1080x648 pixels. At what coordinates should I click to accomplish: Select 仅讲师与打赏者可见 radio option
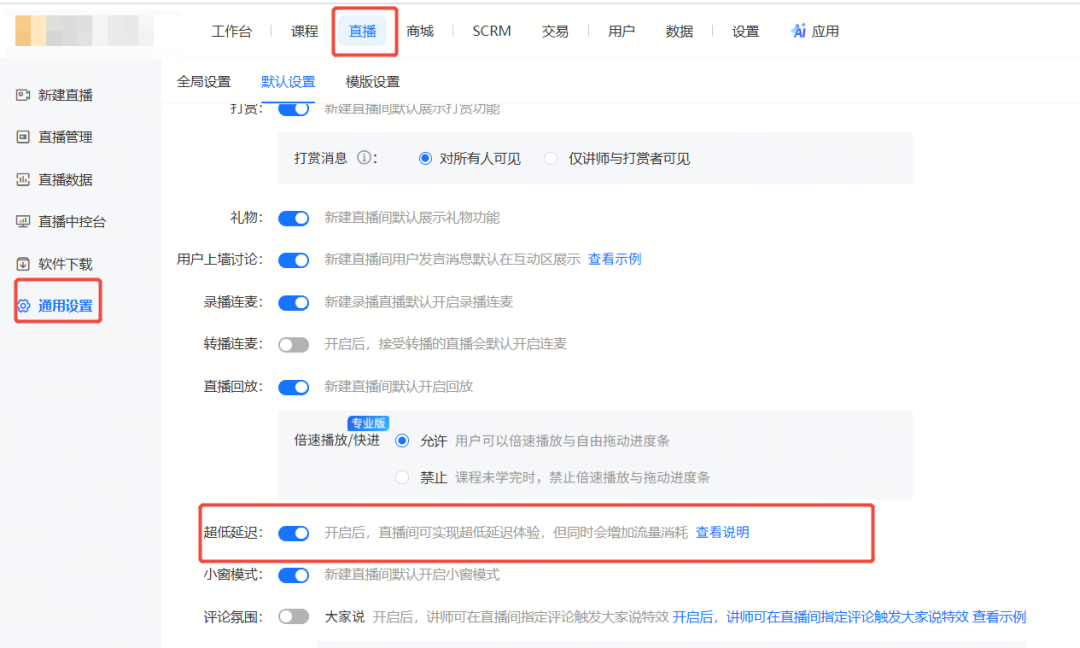coord(550,158)
